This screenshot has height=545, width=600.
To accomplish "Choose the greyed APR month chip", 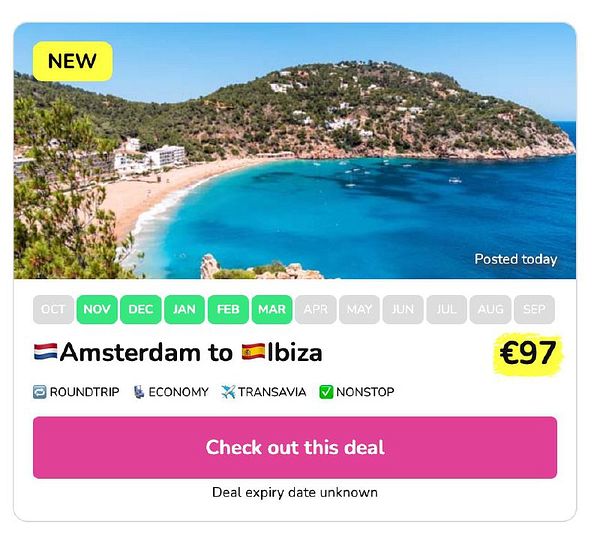I will [316, 309].
